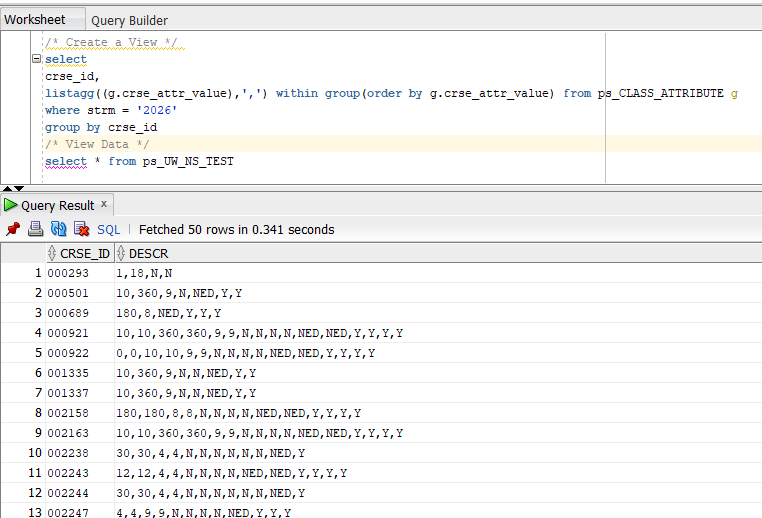The image size is (762, 518).
Task: Switch to the Query Builder tab
Action: 129,20
